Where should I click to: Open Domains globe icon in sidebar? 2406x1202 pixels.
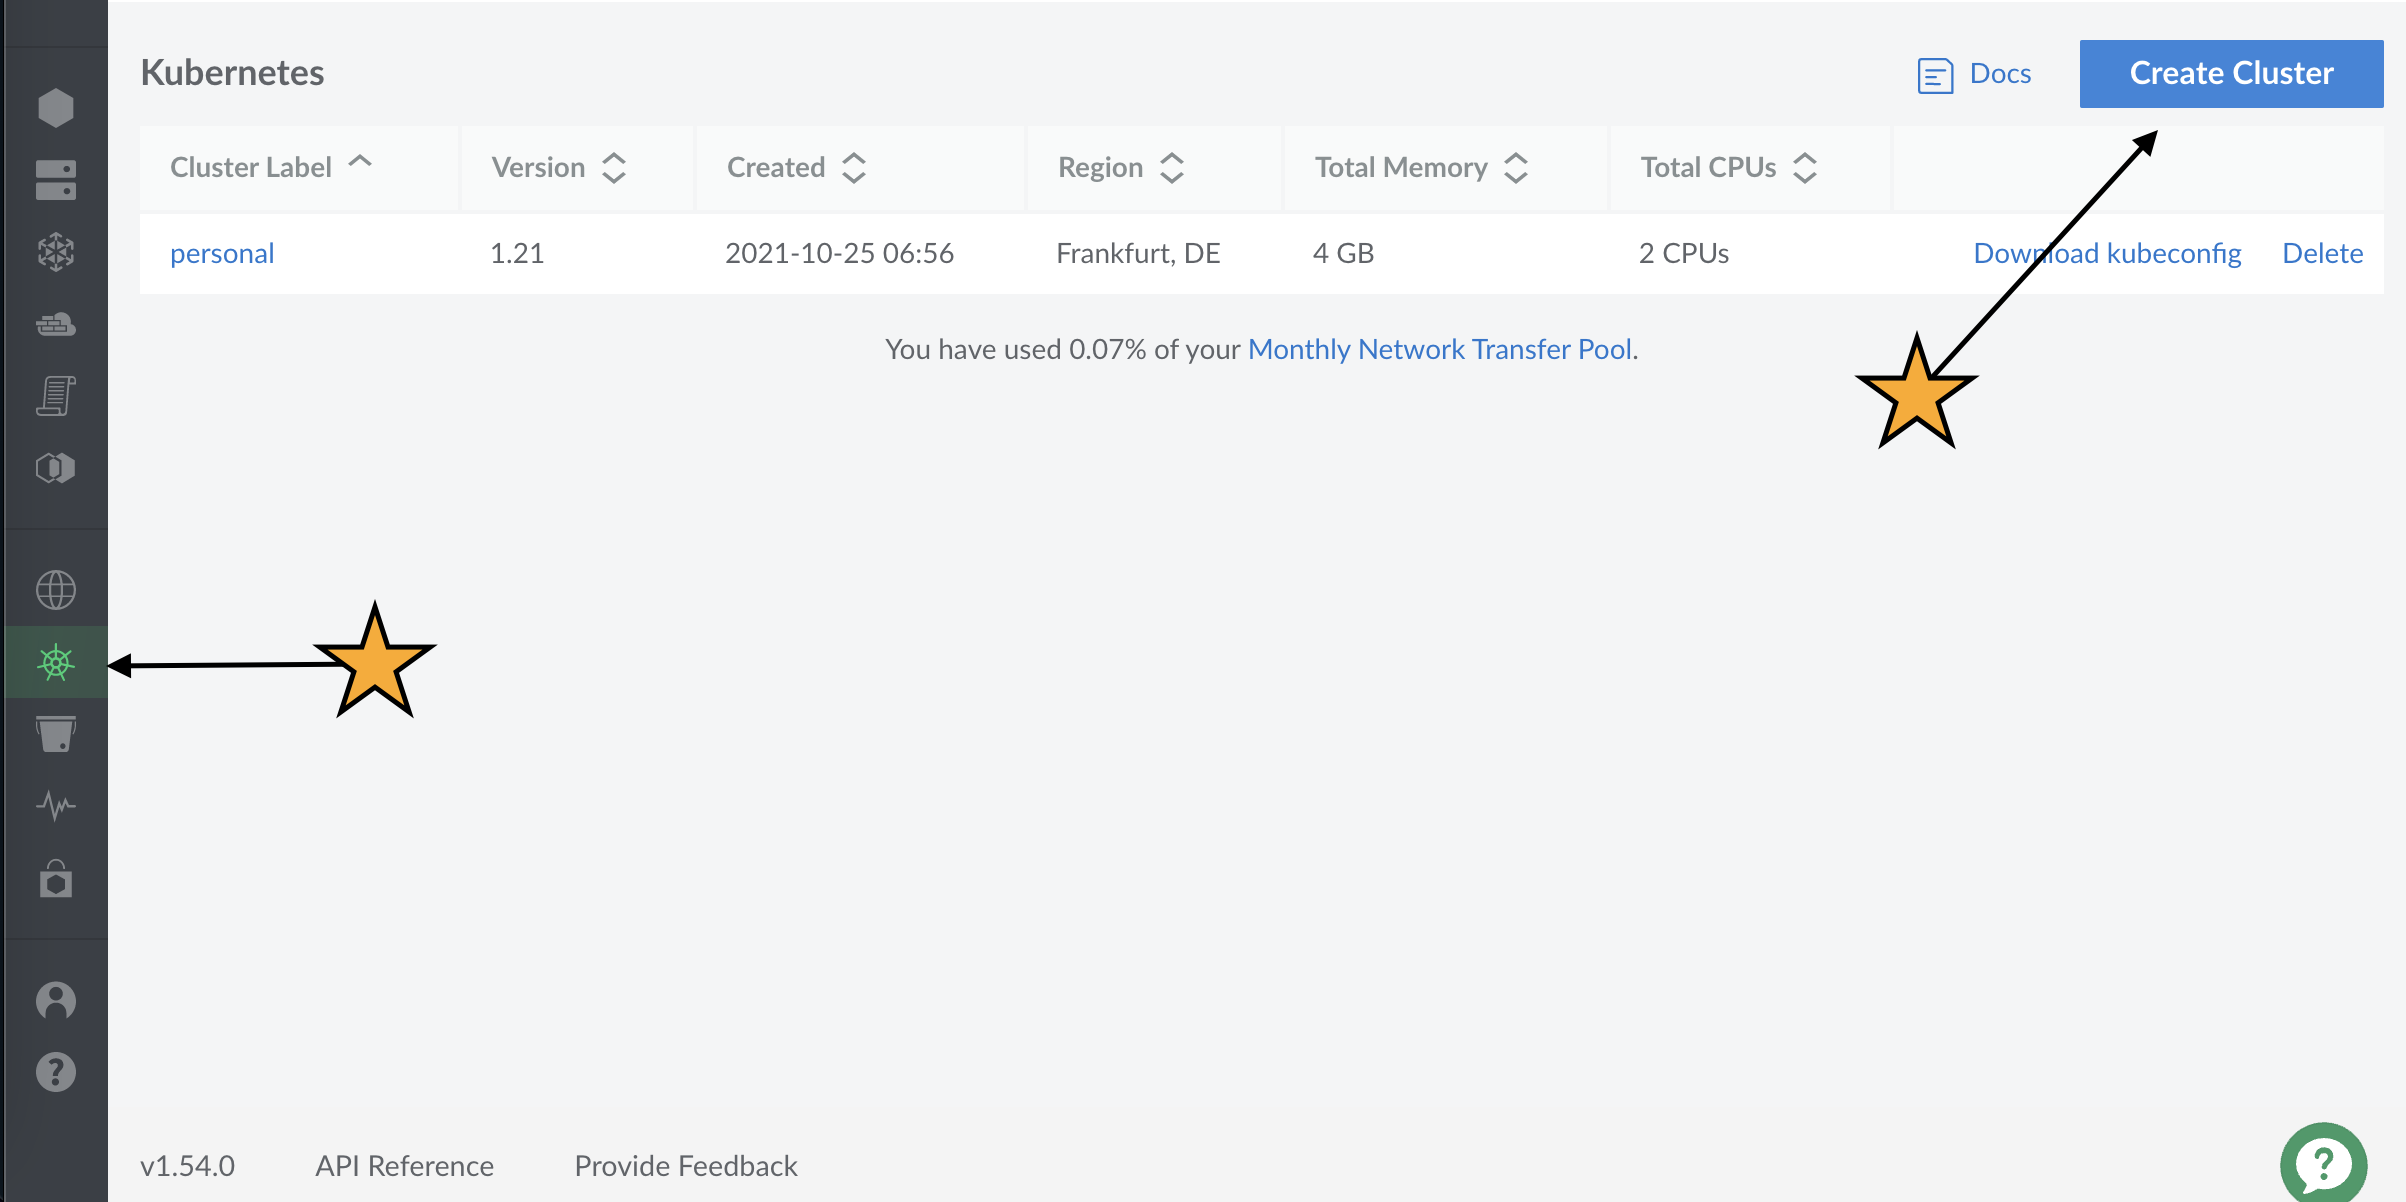[56, 590]
